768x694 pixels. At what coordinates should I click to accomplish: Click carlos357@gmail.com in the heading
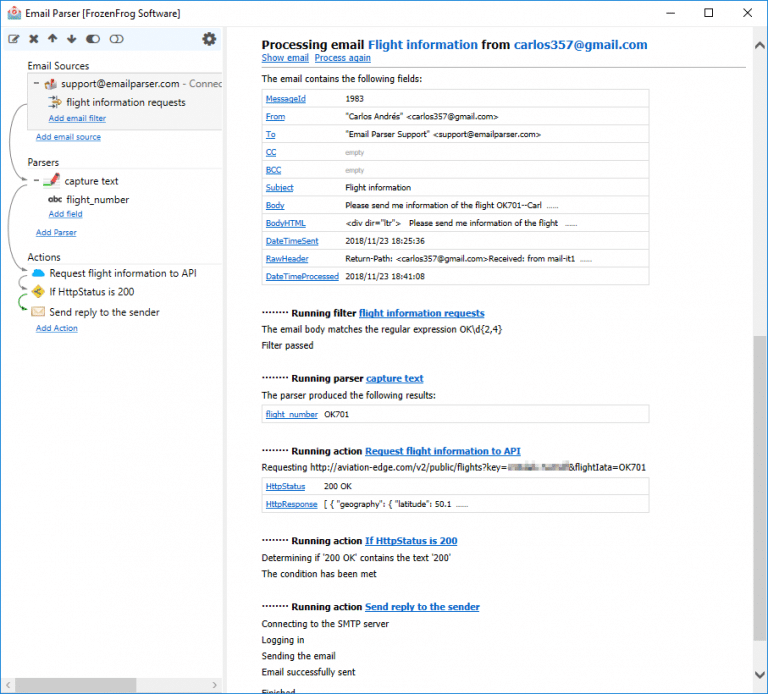tap(580, 45)
